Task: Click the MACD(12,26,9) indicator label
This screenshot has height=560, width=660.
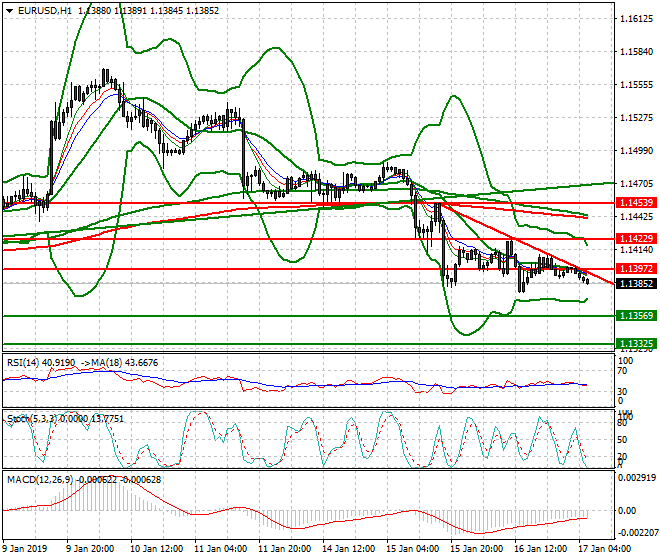Action: (38, 479)
